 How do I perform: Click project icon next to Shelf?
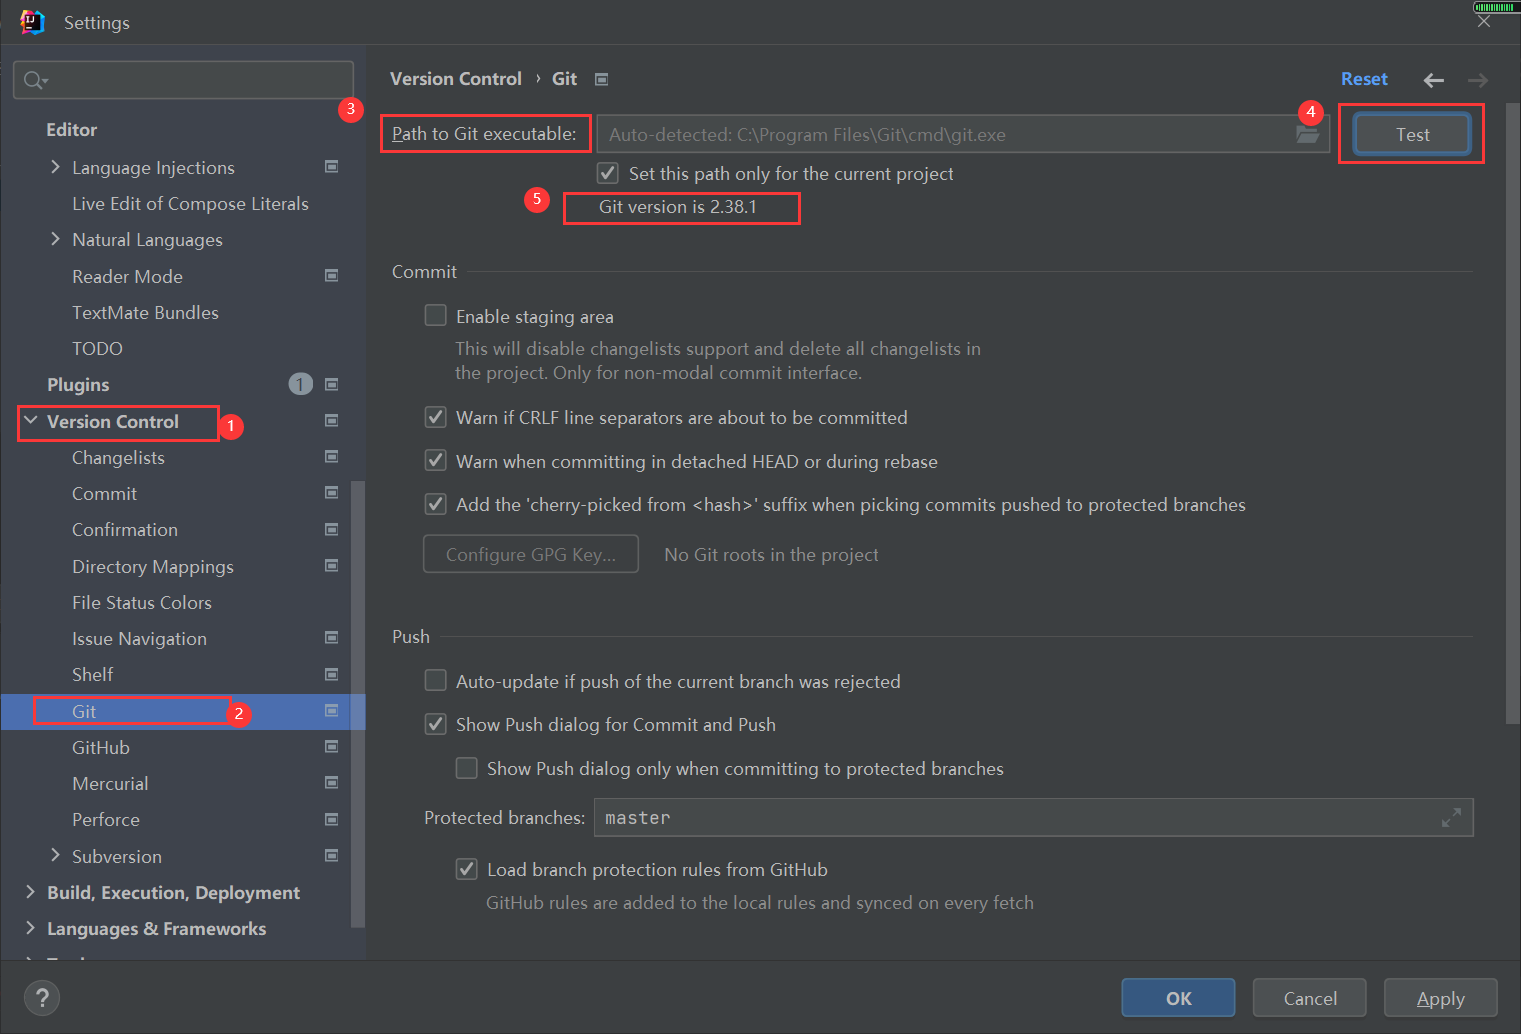(x=331, y=674)
